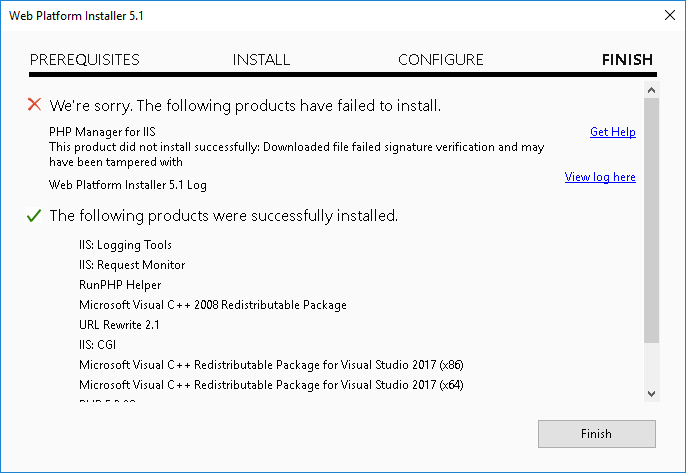Select the PHP Manager for IIS entry
The height and width of the screenshot is (473, 686).
click(102, 132)
